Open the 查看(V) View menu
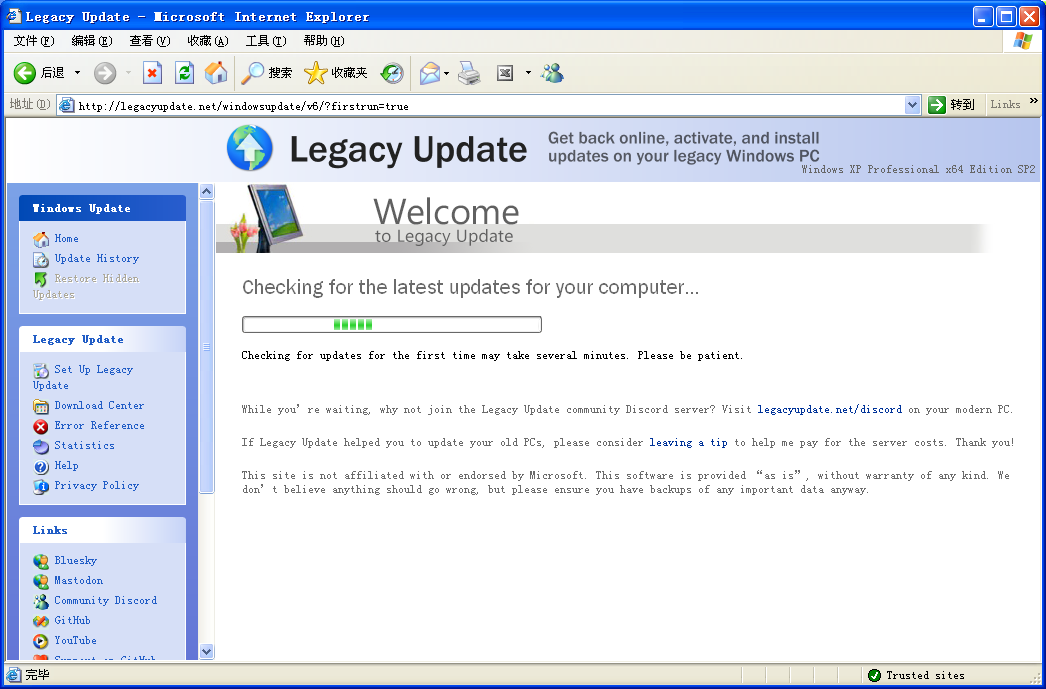 (x=149, y=41)
